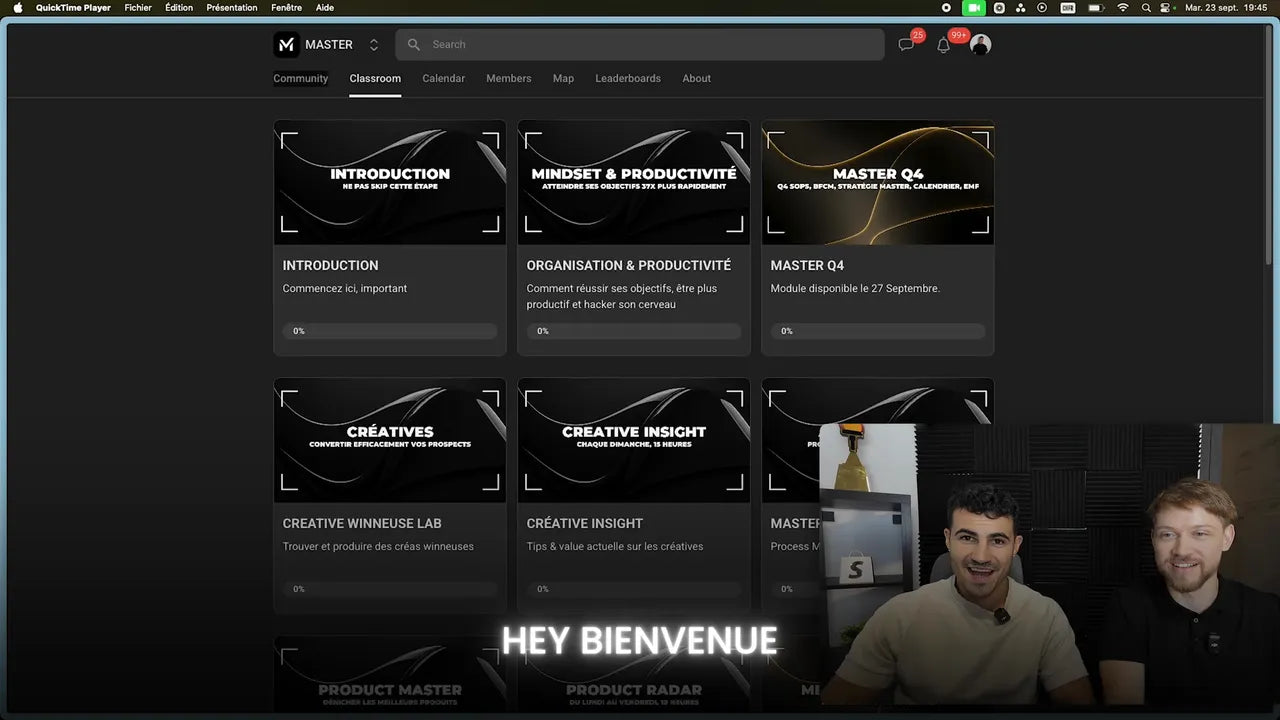Click the Wi-Fi status icon
Viewport: 1280px width, 720px height.
pos(1122,8)
